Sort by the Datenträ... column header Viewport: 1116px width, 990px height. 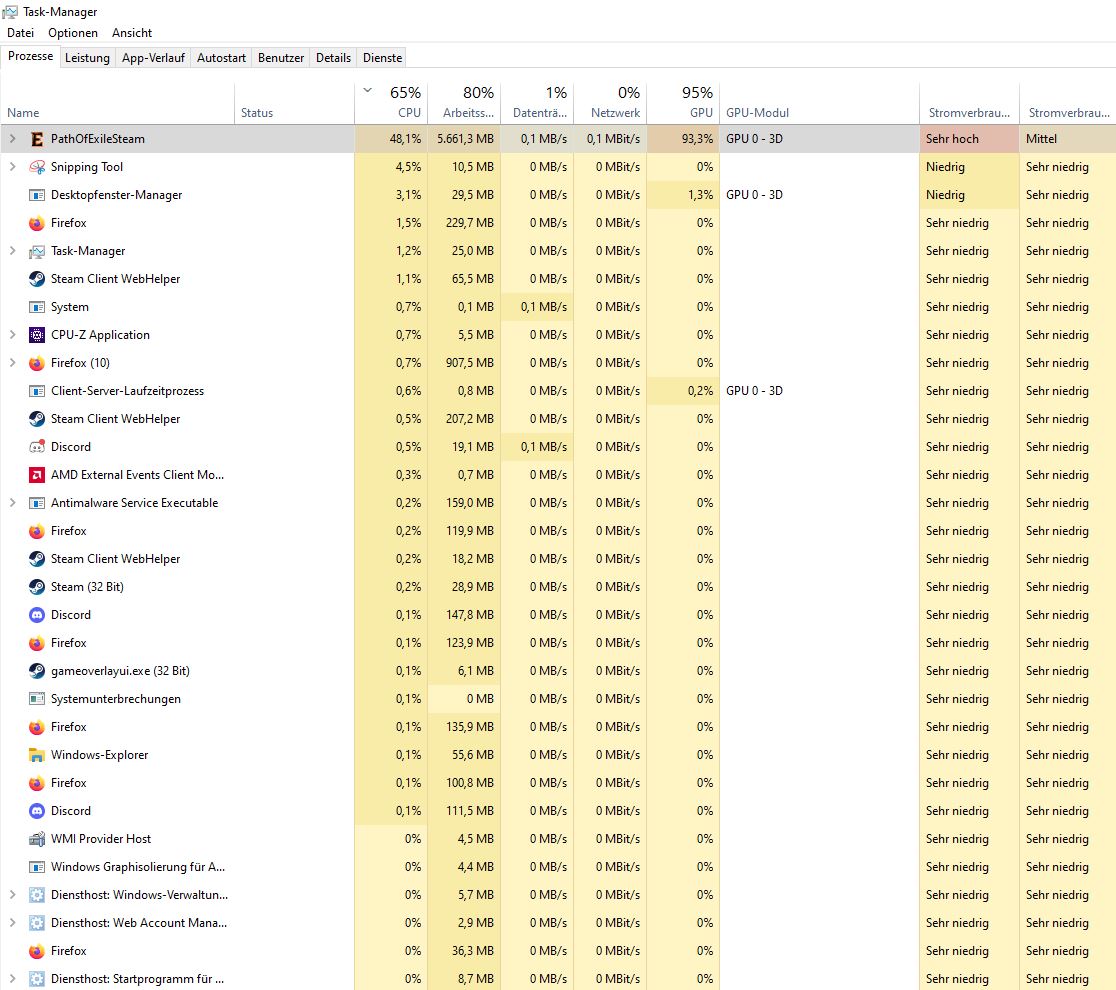(537, 102)
